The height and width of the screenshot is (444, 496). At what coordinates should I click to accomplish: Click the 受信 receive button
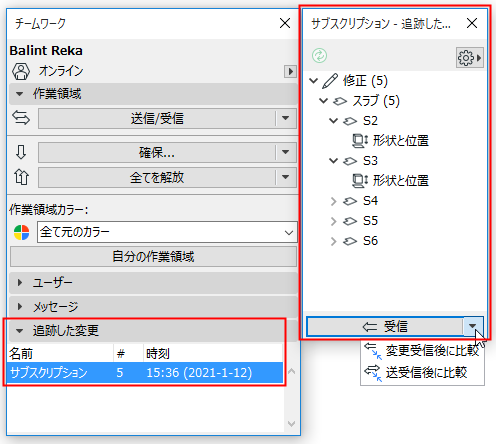pos(385,326)
